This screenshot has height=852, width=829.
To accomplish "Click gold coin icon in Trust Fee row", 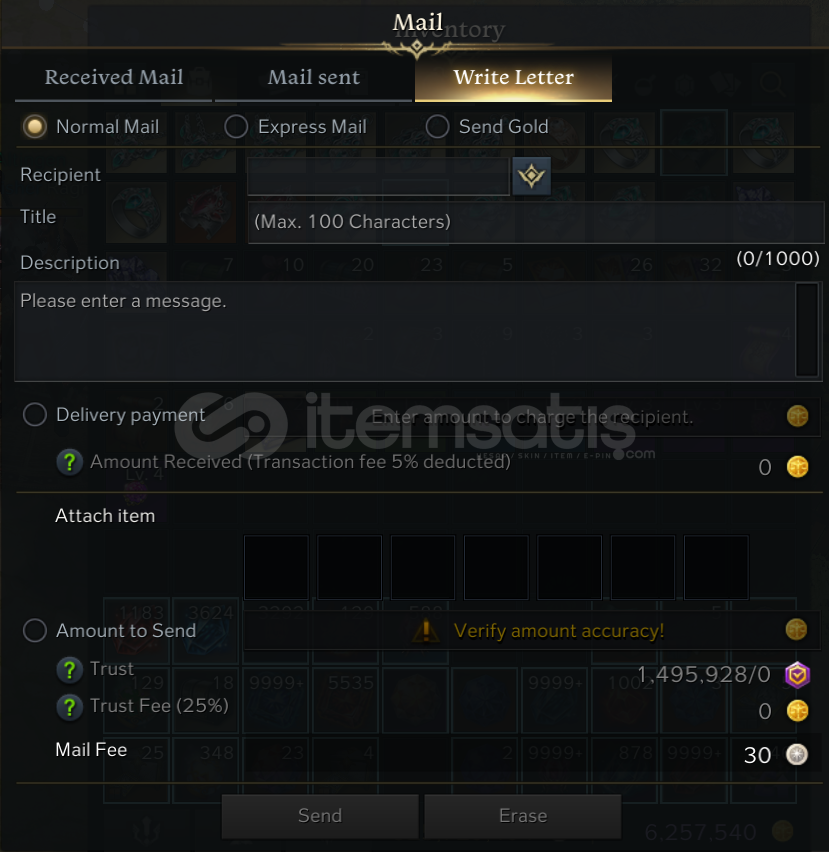I will [797, 711].
